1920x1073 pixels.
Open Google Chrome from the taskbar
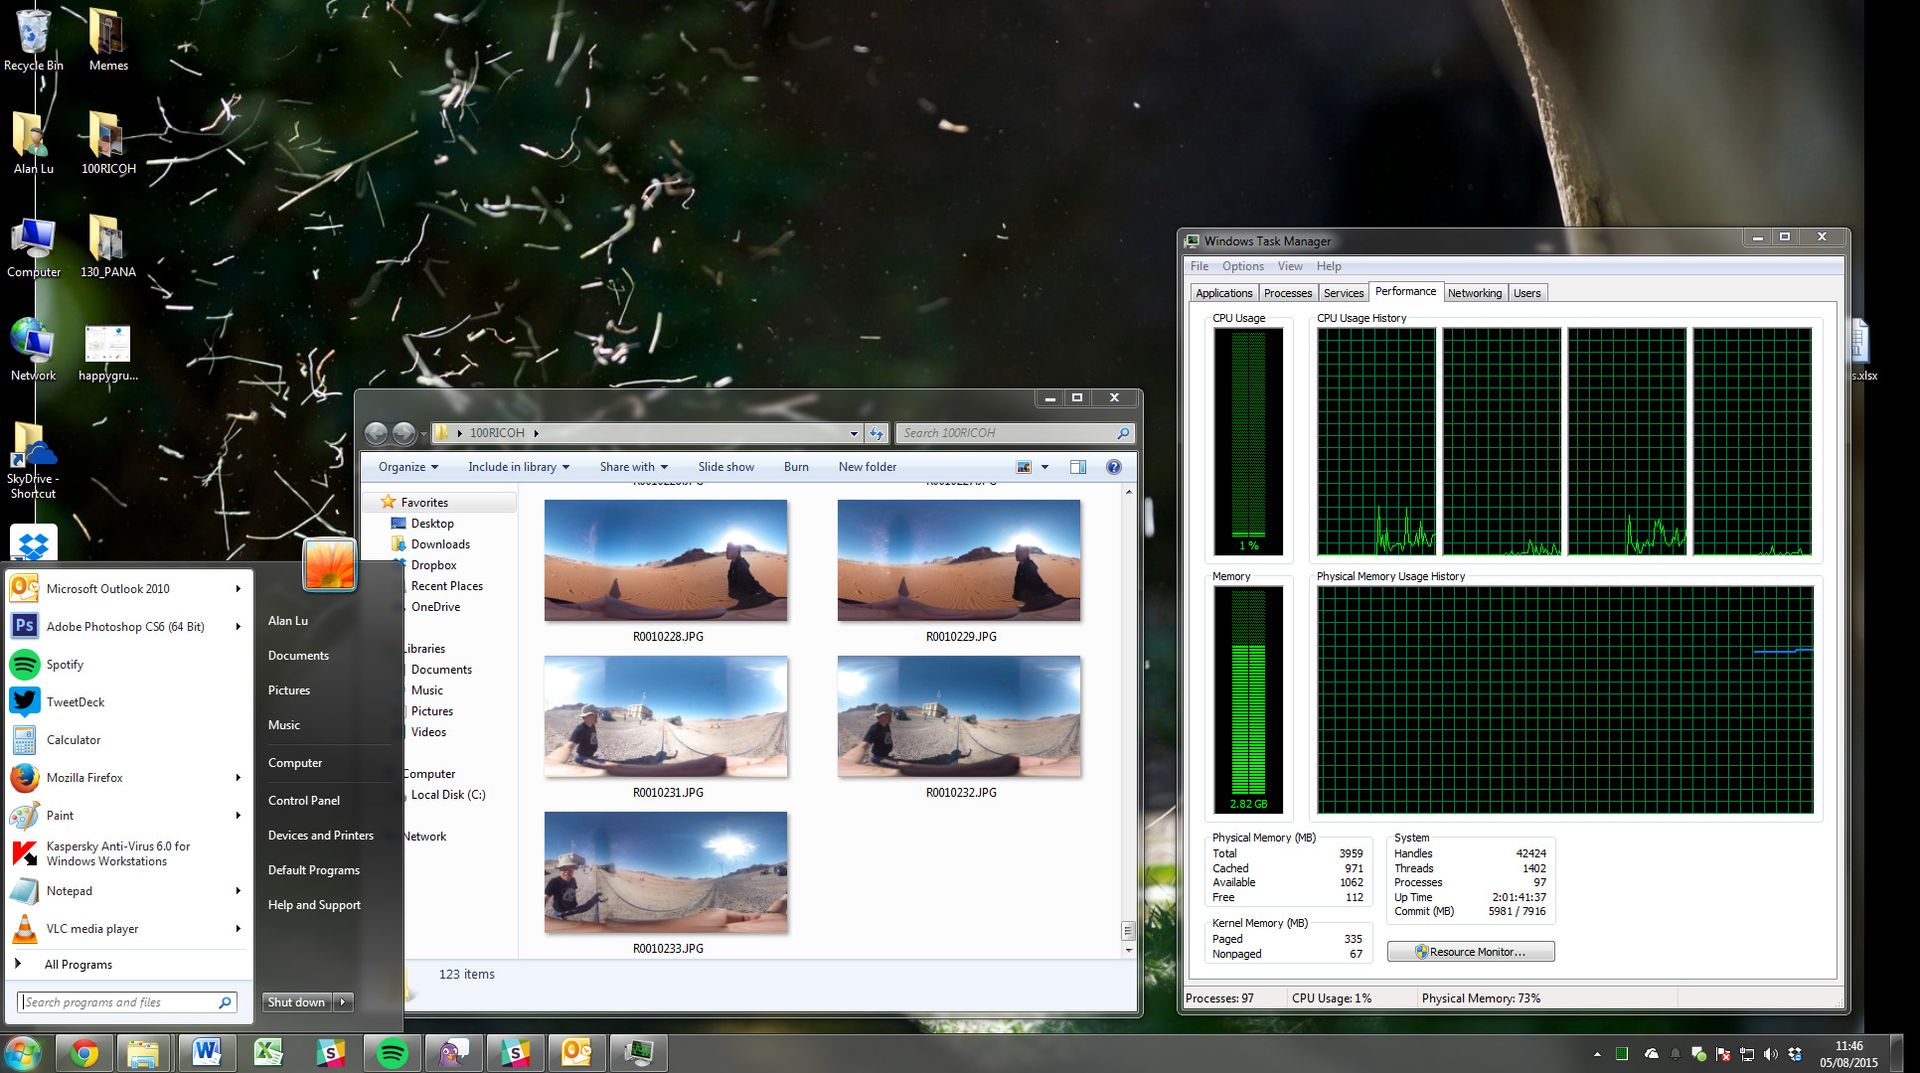(x=85, y=1052)
